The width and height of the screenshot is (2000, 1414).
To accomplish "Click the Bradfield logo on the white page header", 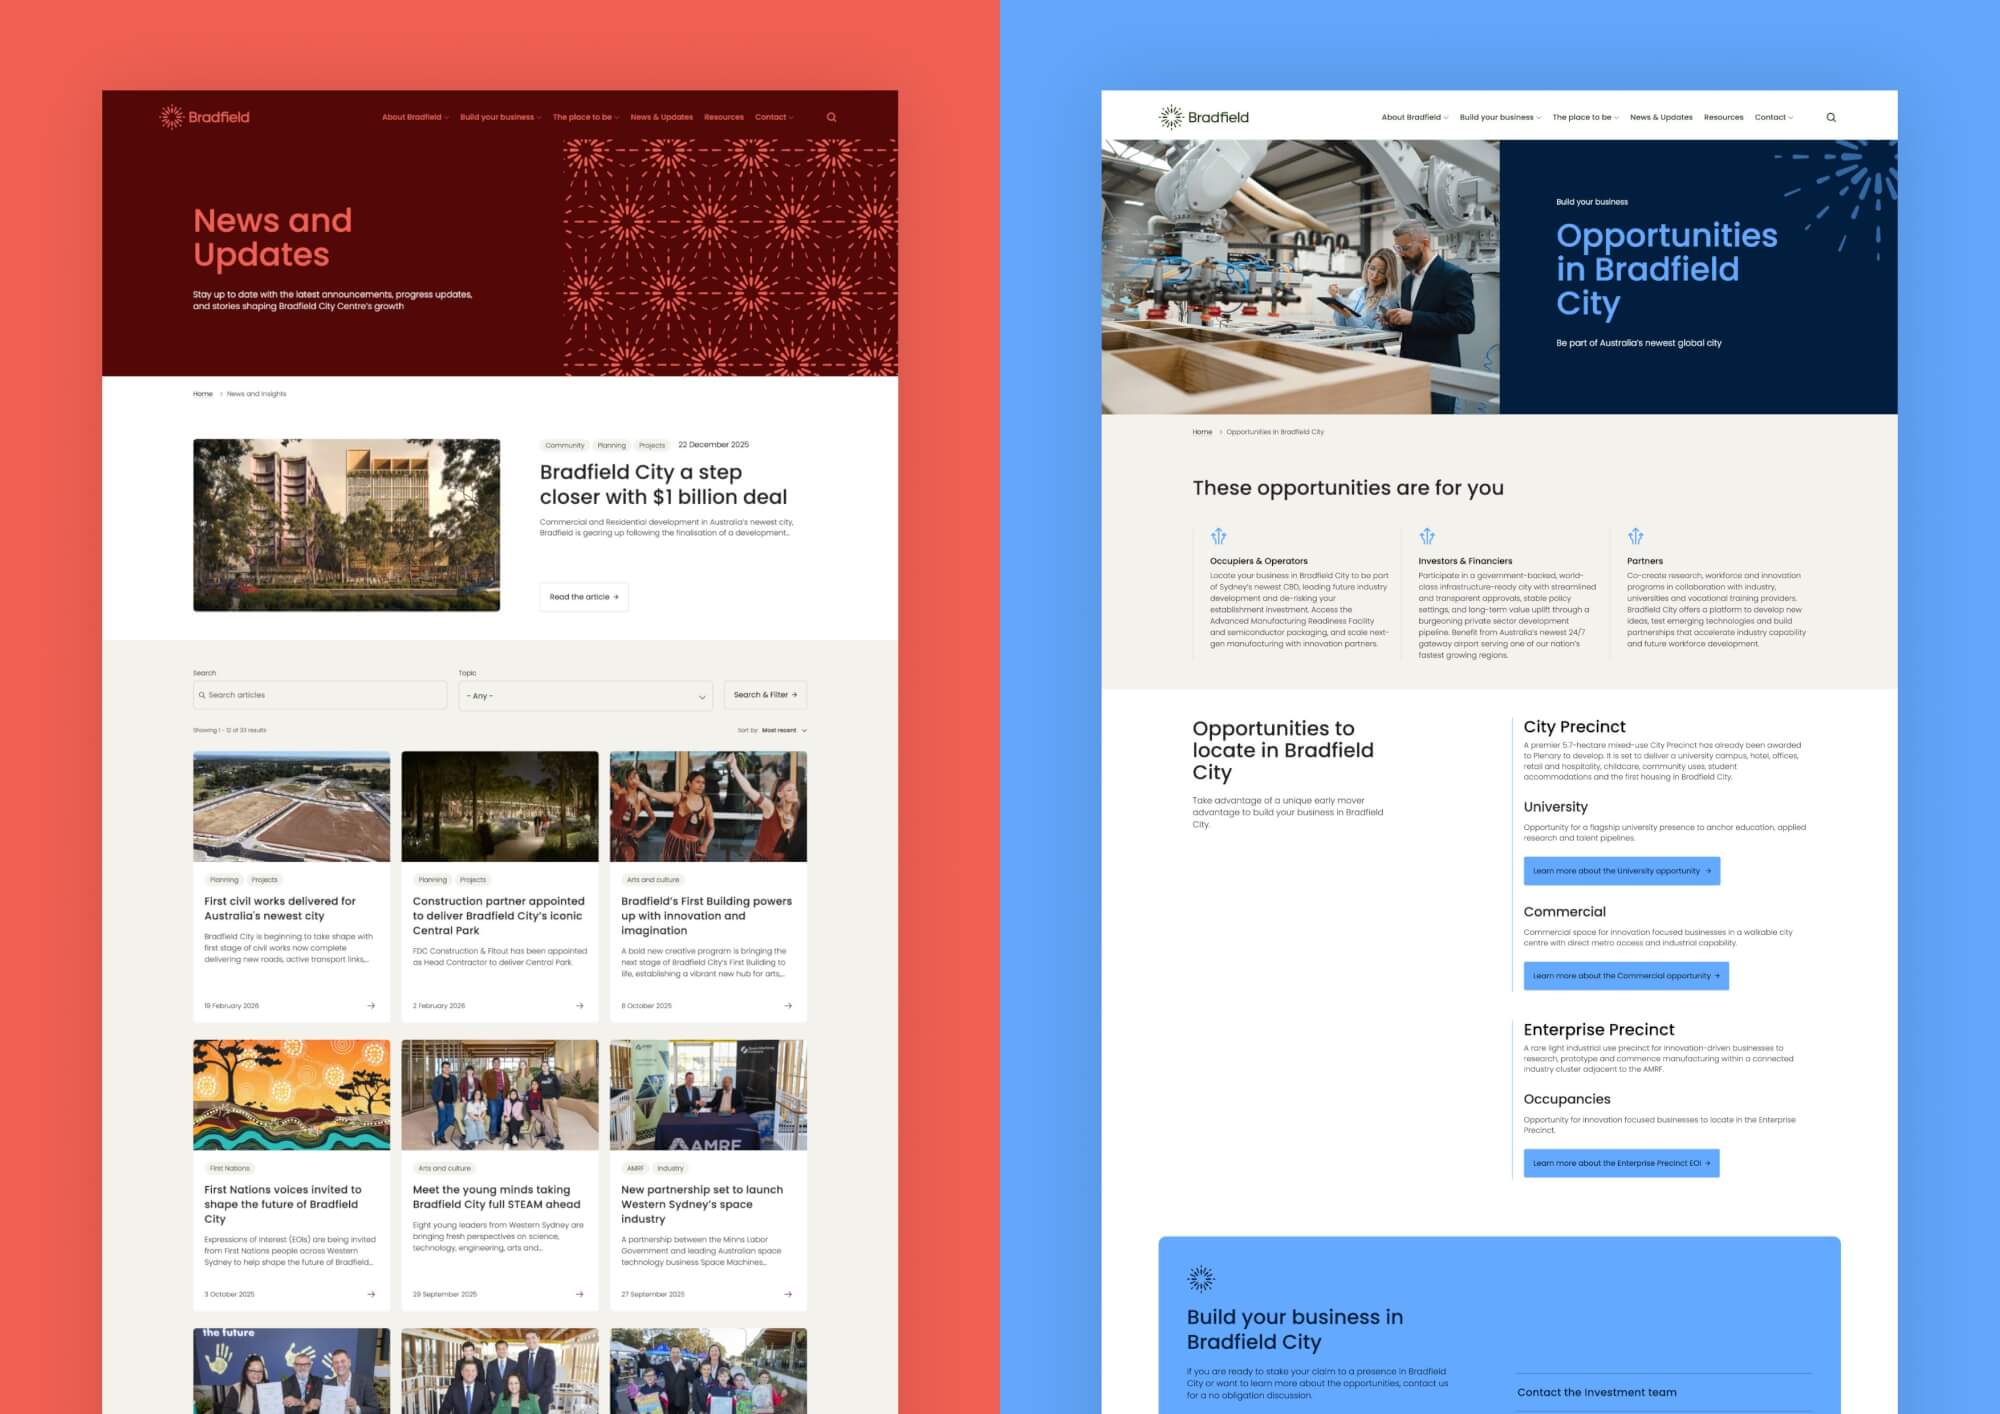I will coord(1204,117).
